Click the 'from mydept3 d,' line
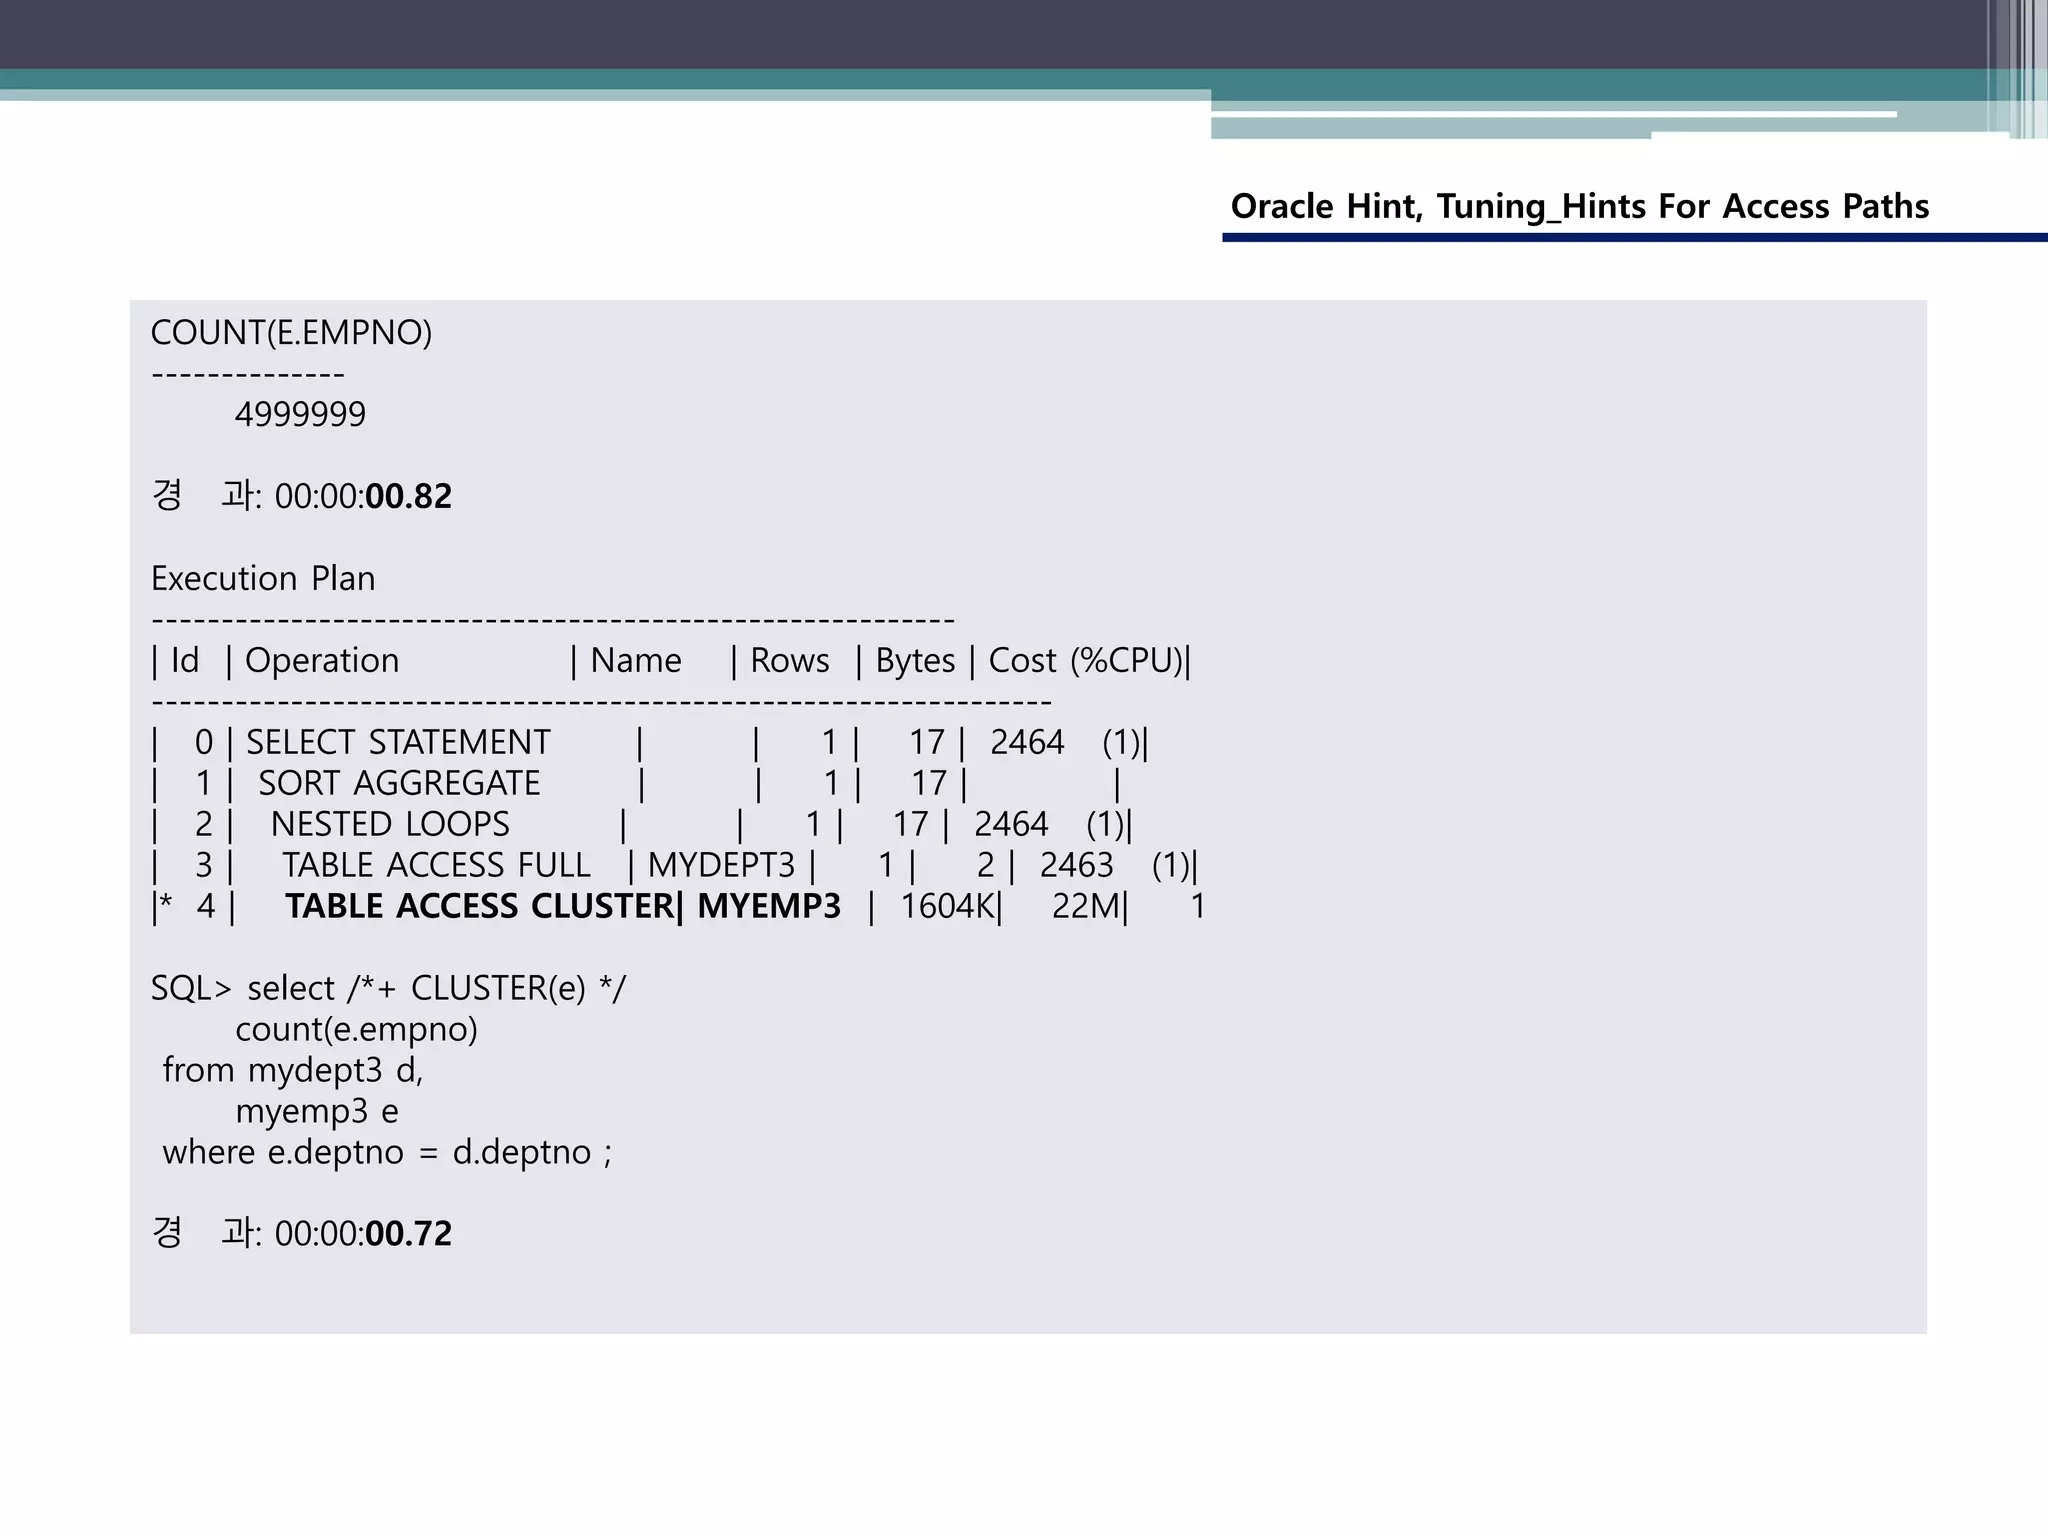2048x1536 pixels. pyautogui.click(x=293, y=1071)
